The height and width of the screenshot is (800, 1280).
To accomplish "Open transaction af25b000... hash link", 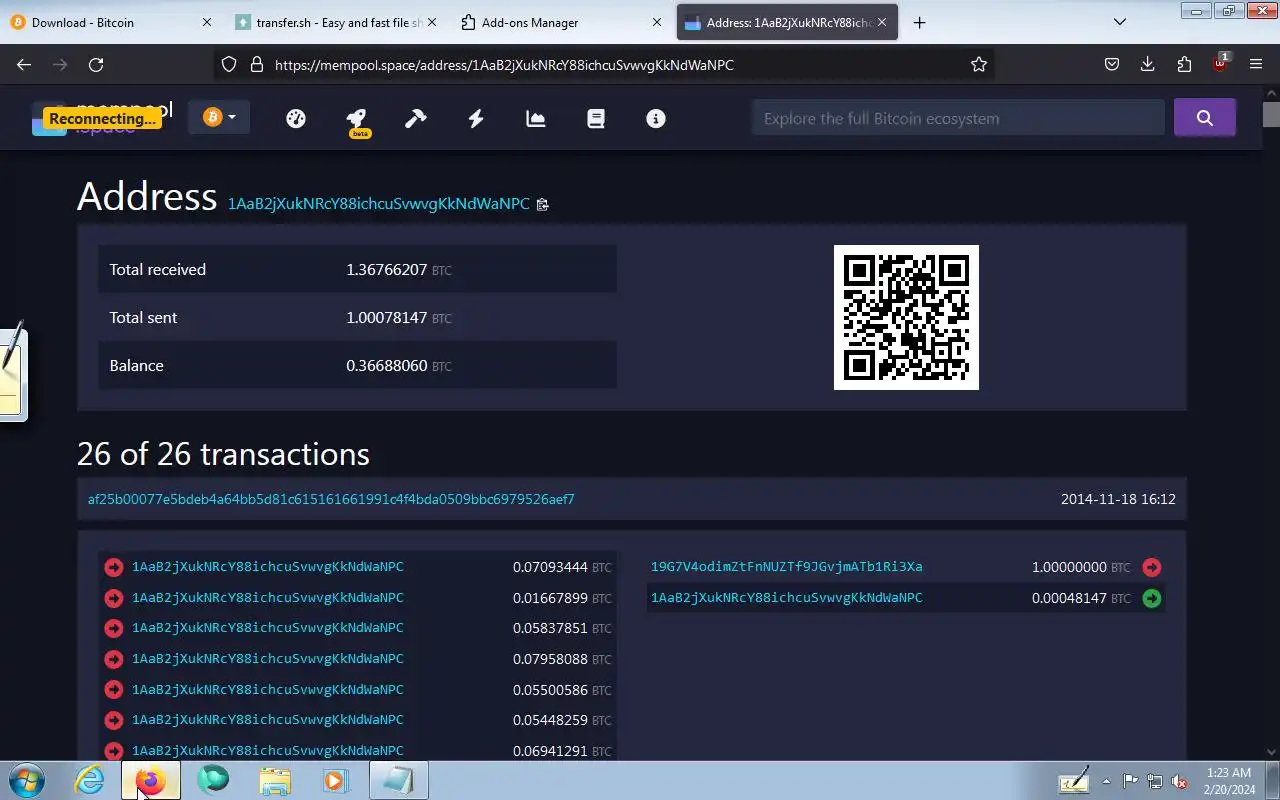I will click(x=331, y=499).
